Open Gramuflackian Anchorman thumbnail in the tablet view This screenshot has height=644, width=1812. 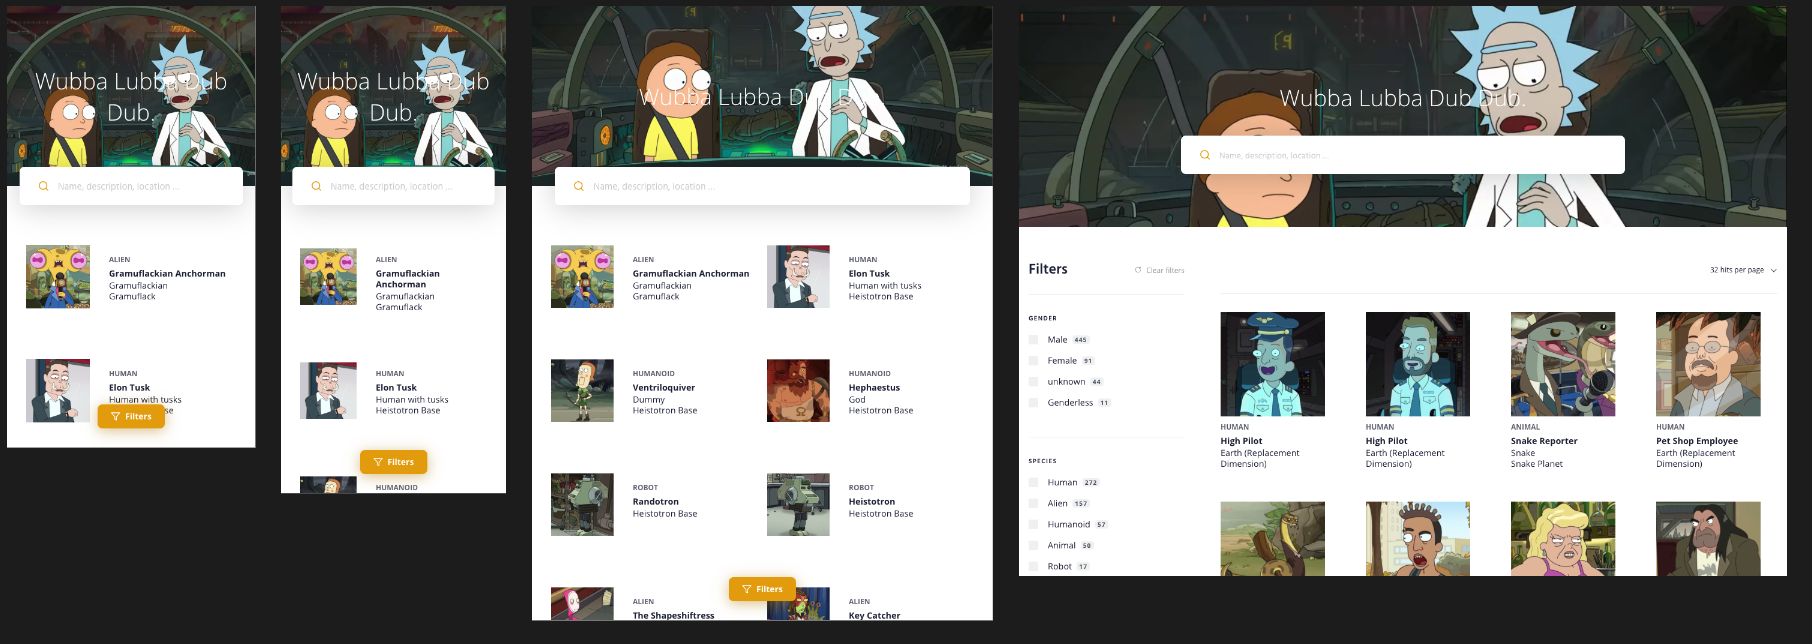[582, 277]
